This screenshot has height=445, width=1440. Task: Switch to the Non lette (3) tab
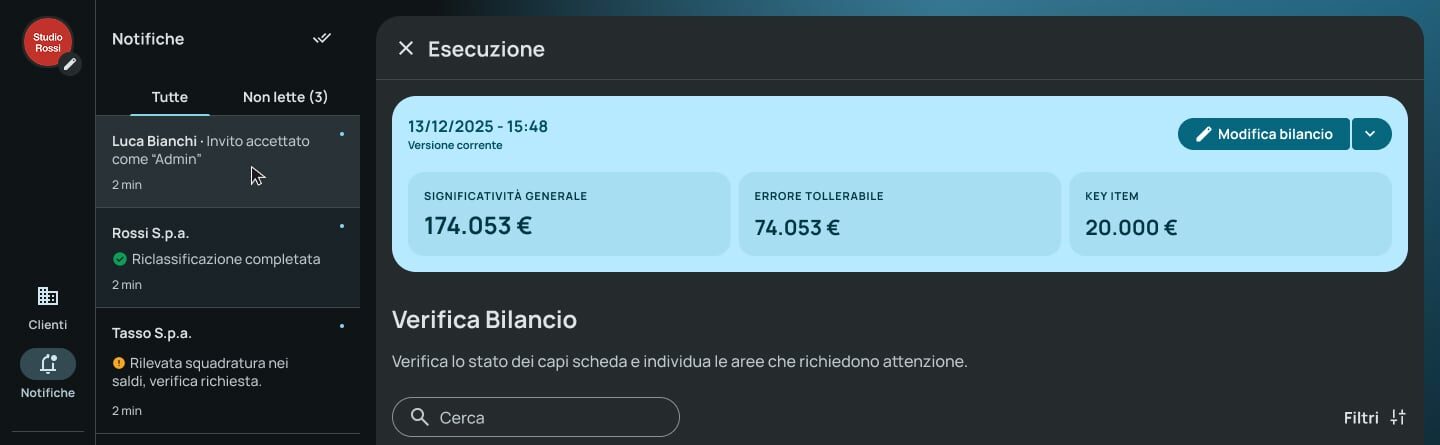tap(286, 97)
